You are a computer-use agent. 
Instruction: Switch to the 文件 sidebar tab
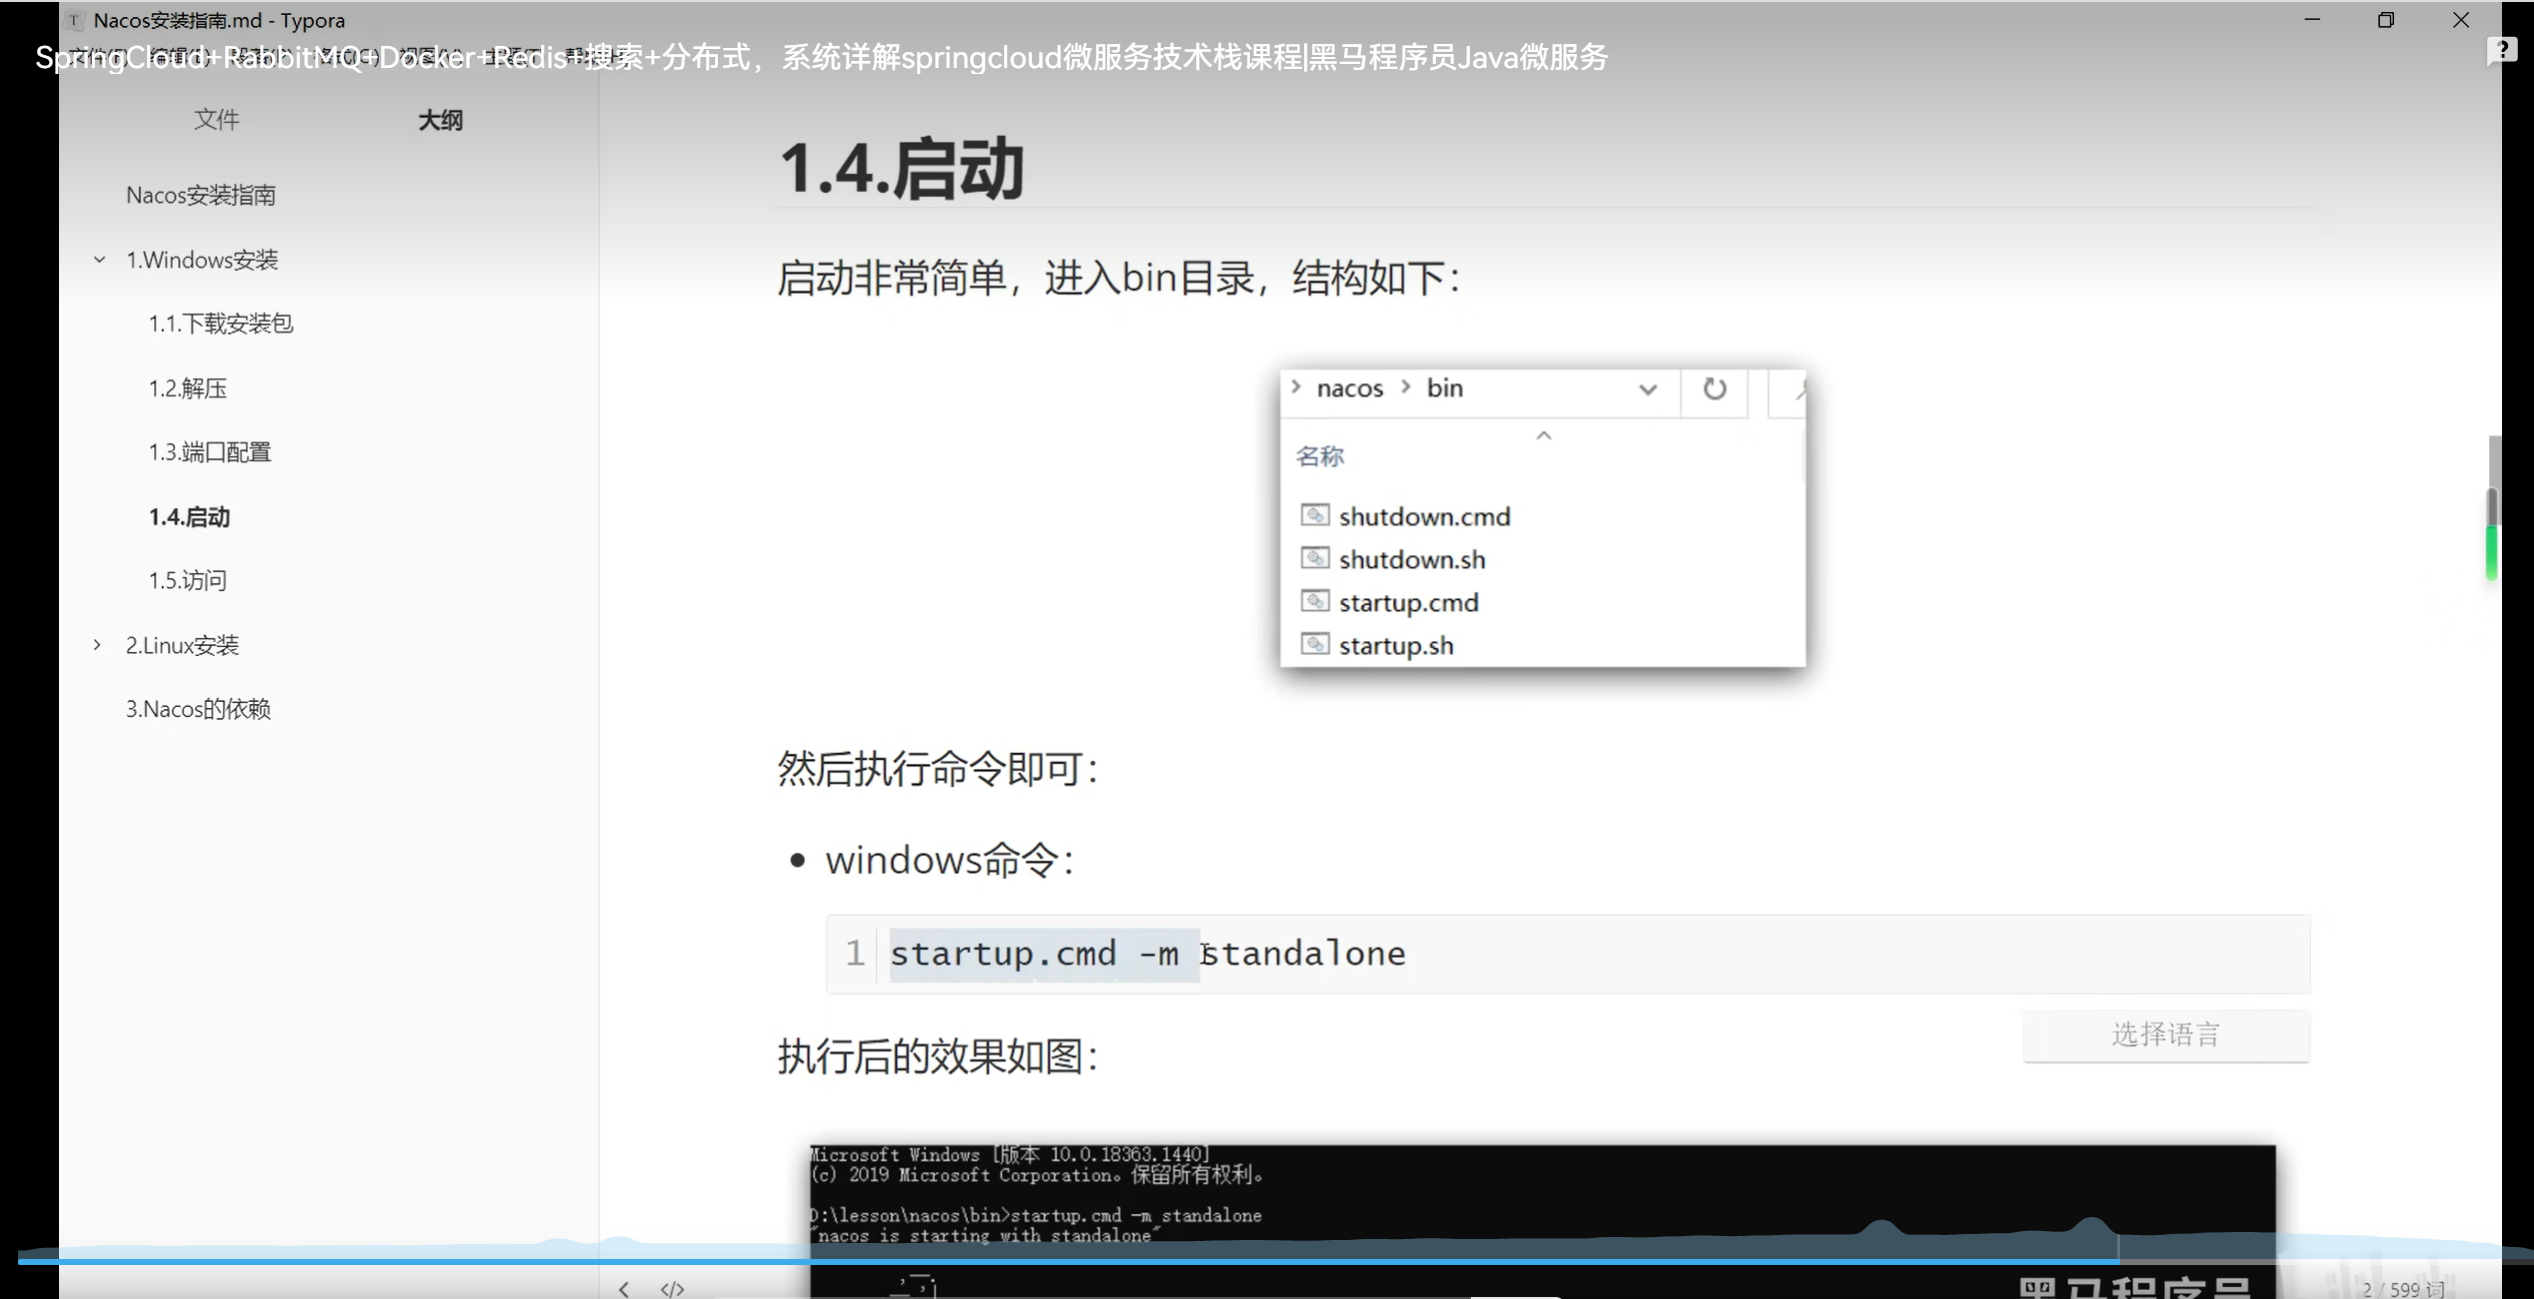click(216, 120)
